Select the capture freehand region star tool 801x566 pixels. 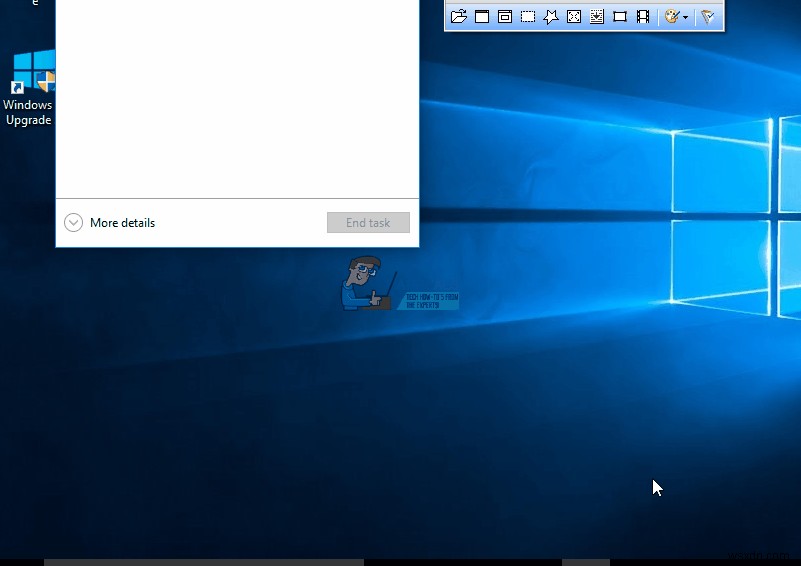551,16
